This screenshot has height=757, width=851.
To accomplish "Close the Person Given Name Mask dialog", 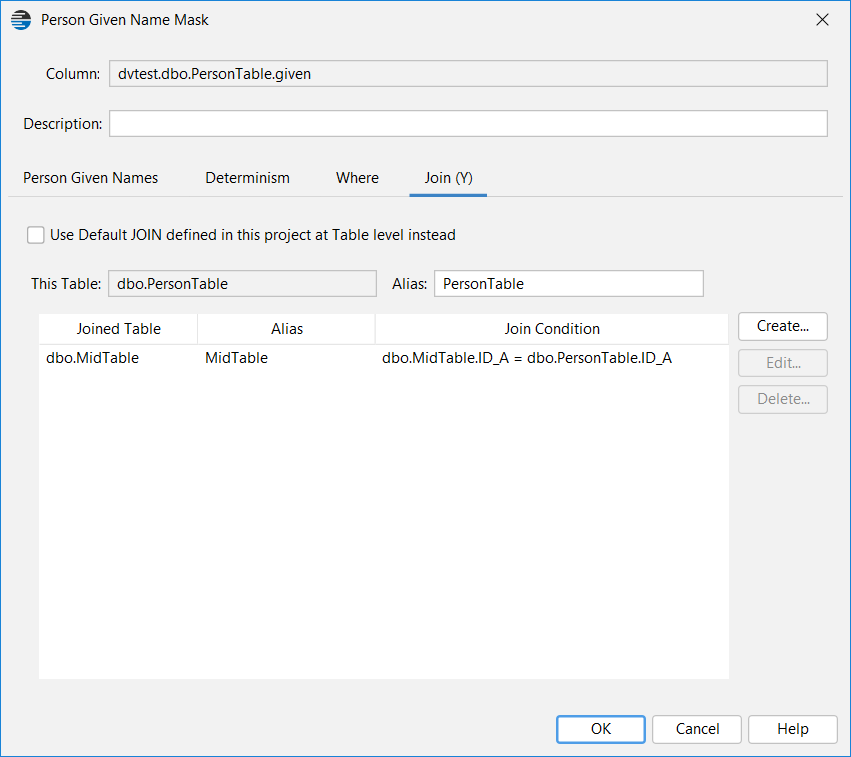I will pyautogui.click(x=822, y=20).
